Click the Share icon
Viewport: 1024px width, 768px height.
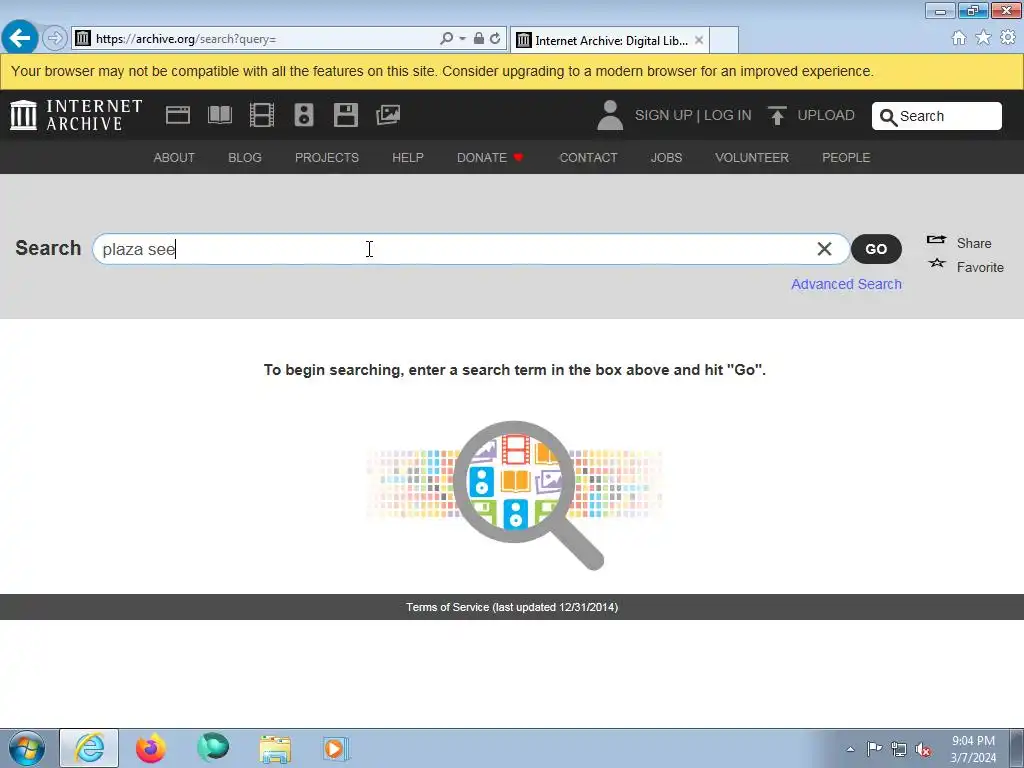936,240
